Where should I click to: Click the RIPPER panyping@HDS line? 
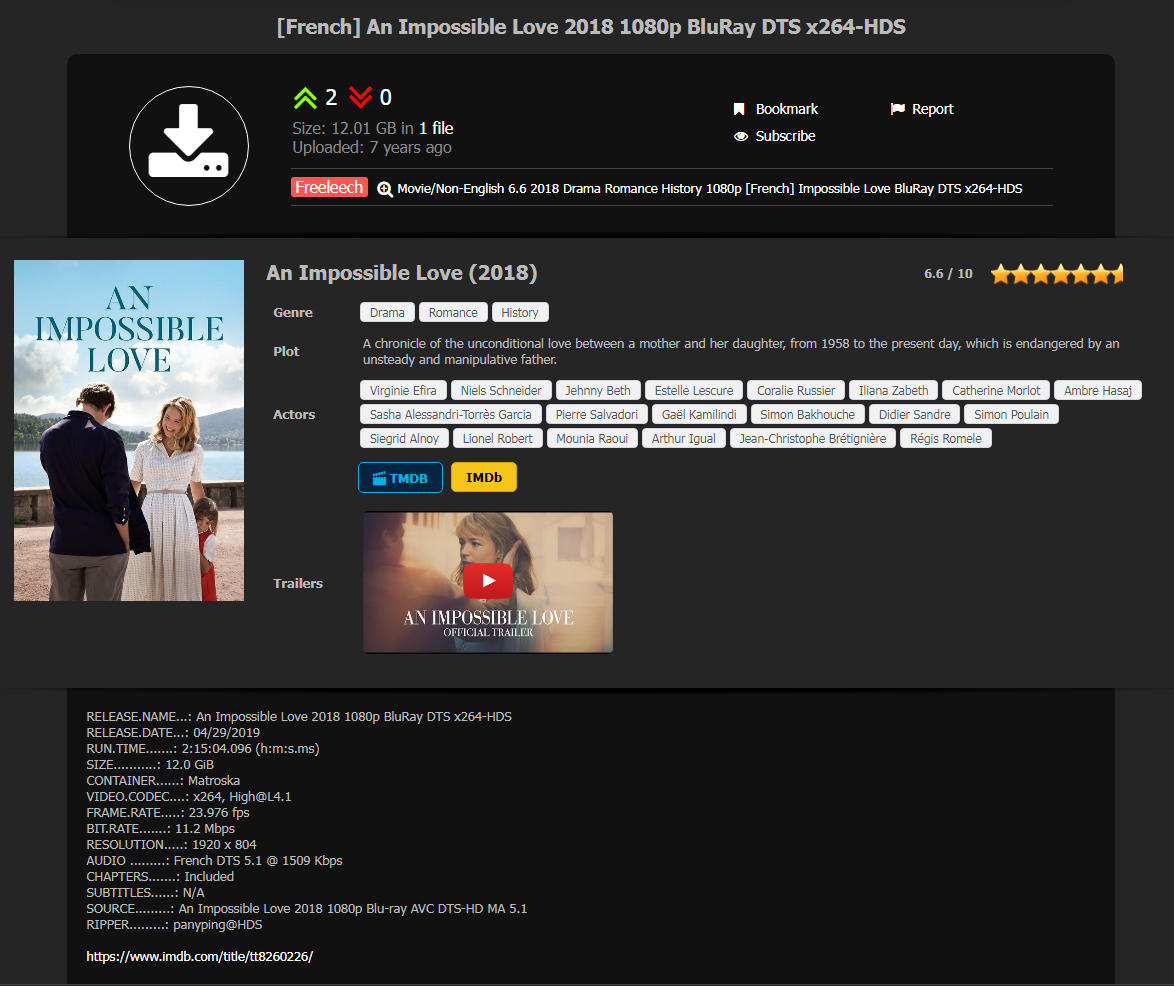click(x=174, y=925)
